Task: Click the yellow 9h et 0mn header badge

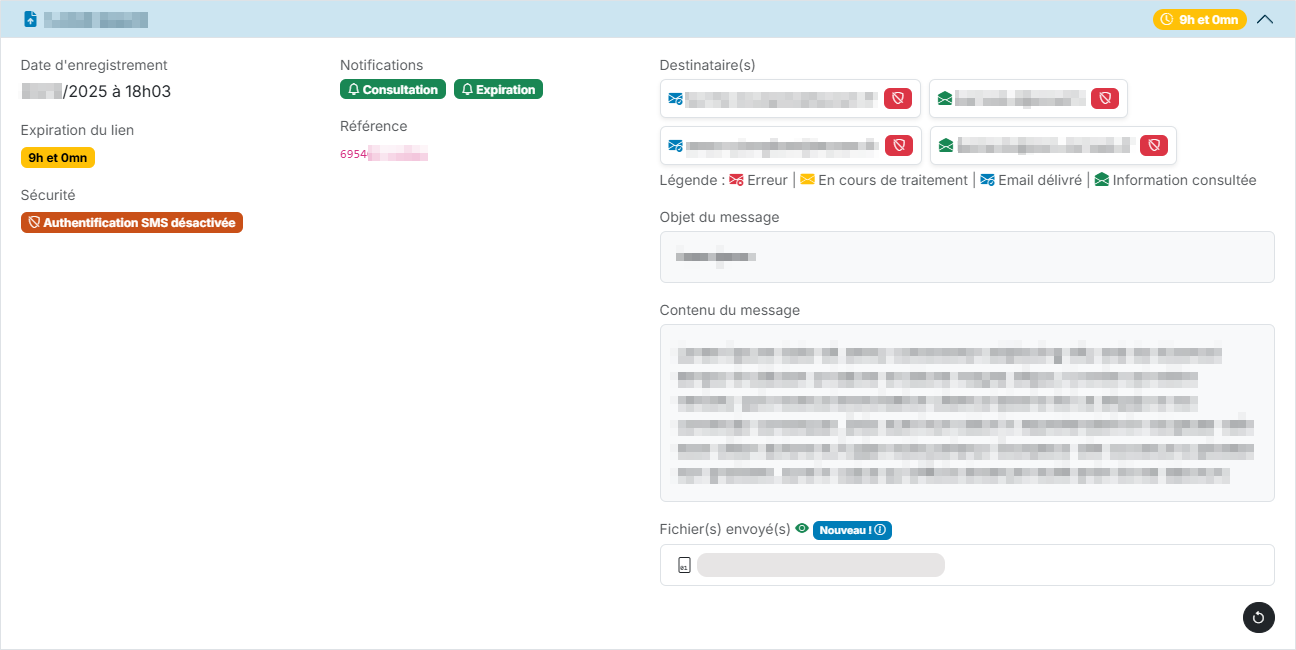Action: [x=1199, y=19]
